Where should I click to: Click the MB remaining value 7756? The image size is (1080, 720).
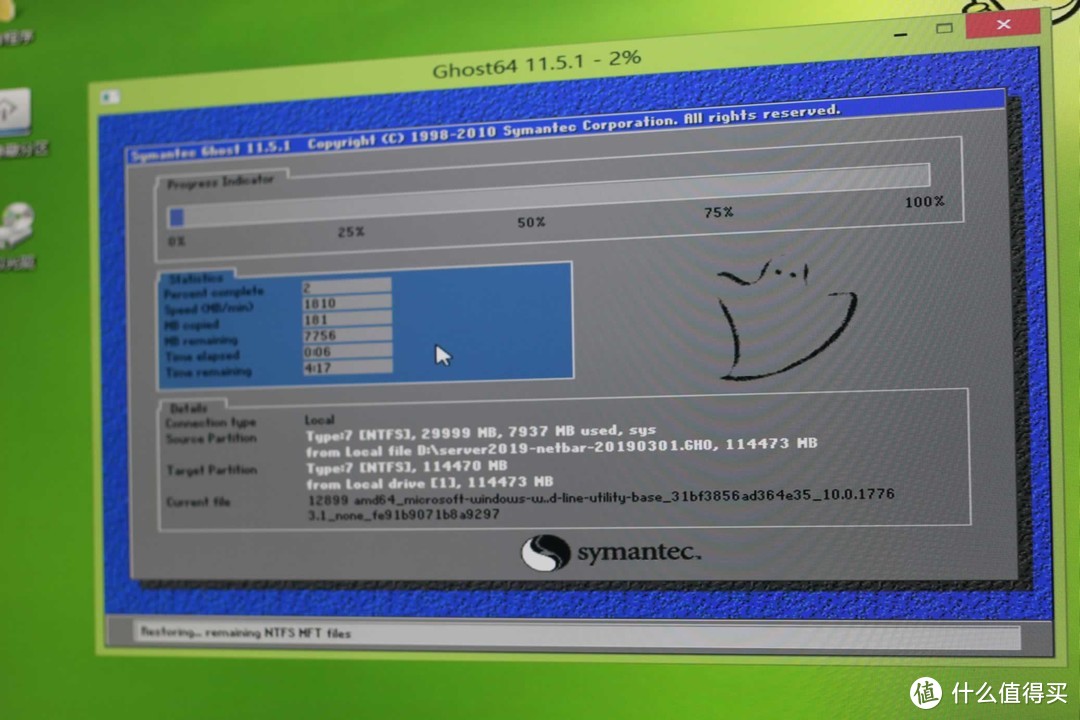pos(346,336)
